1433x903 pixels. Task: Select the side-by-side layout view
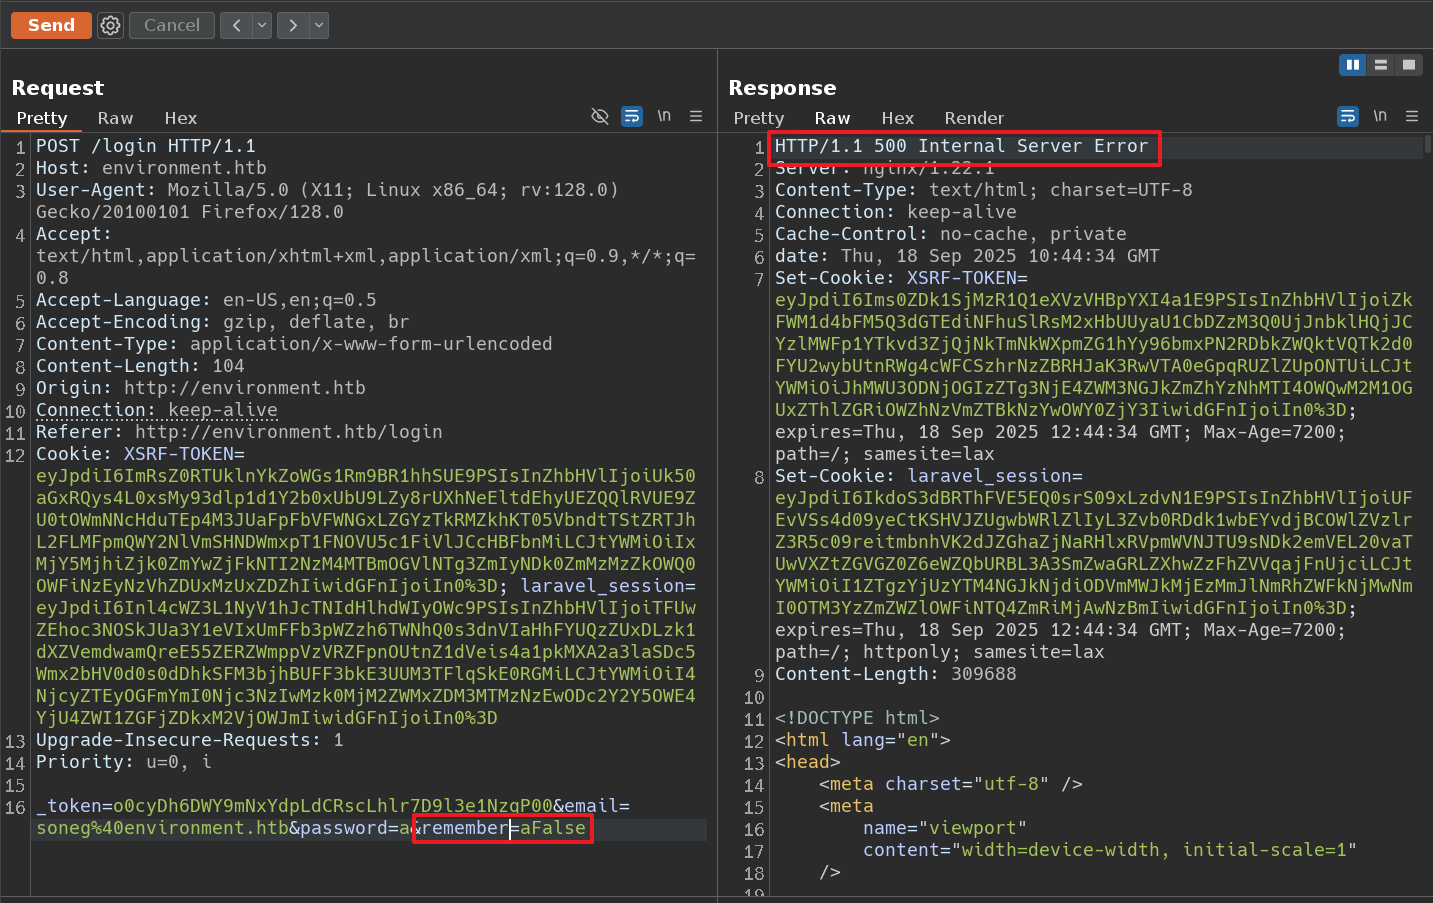pyautogui.click(x=1352, y=65)
